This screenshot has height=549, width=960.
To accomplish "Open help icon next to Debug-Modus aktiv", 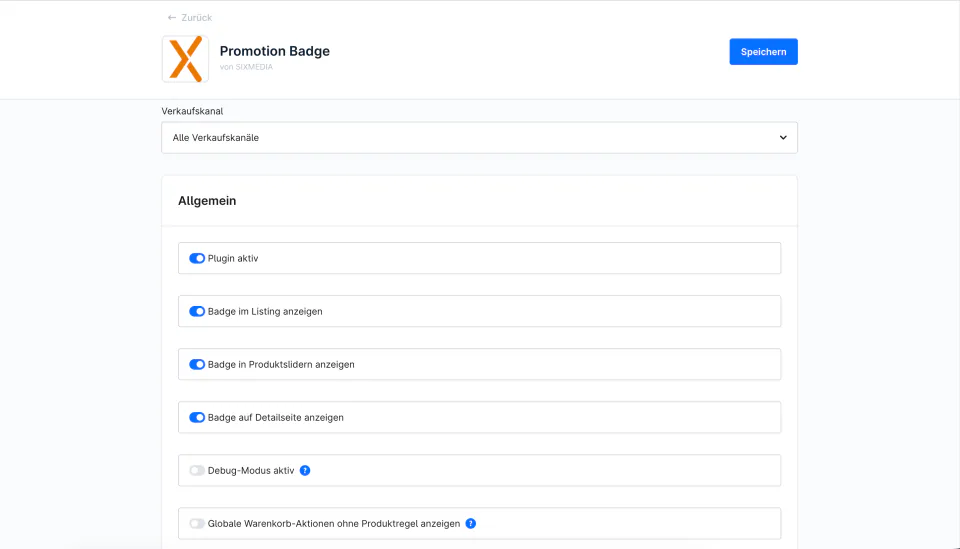I will click(x=305, y=471).
